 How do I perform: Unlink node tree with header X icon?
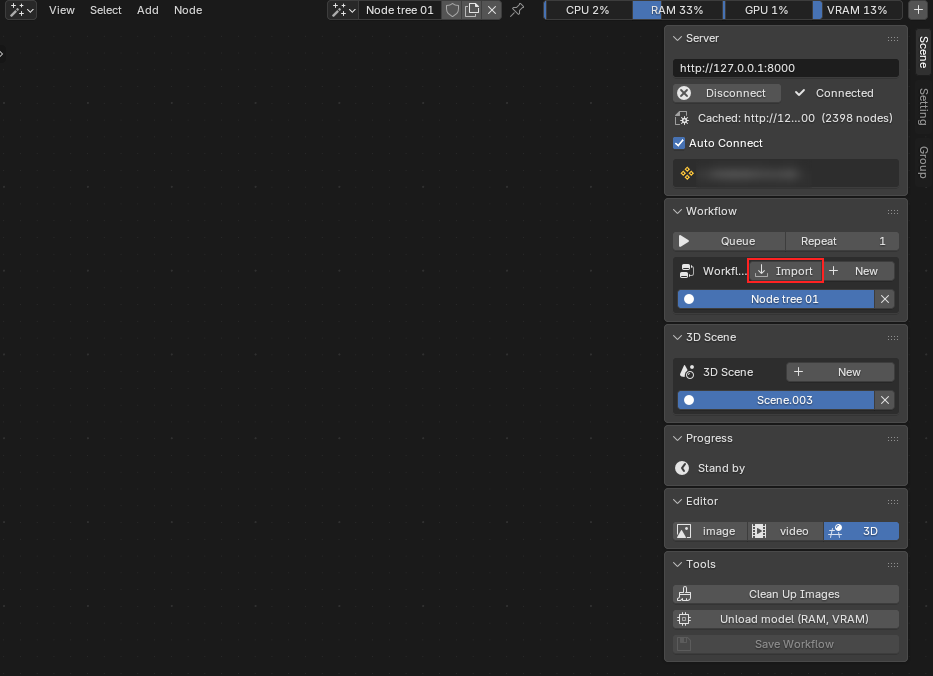tap(492, 10)
